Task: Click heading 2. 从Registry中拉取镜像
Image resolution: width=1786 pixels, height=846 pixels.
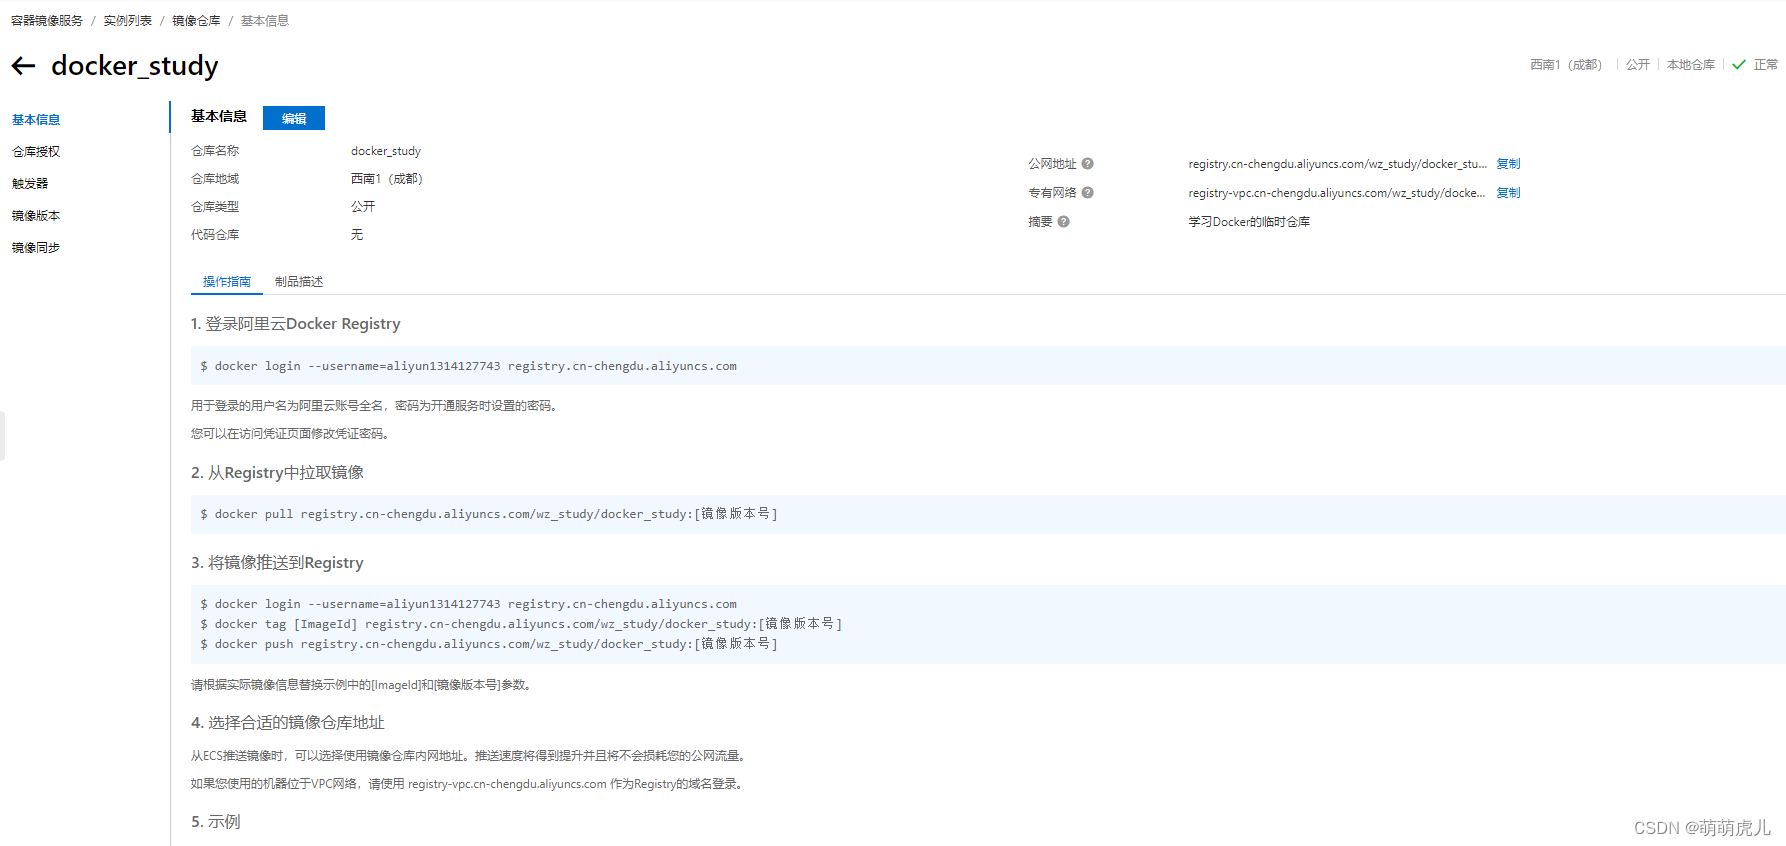Action: click(x=277, y=473)
